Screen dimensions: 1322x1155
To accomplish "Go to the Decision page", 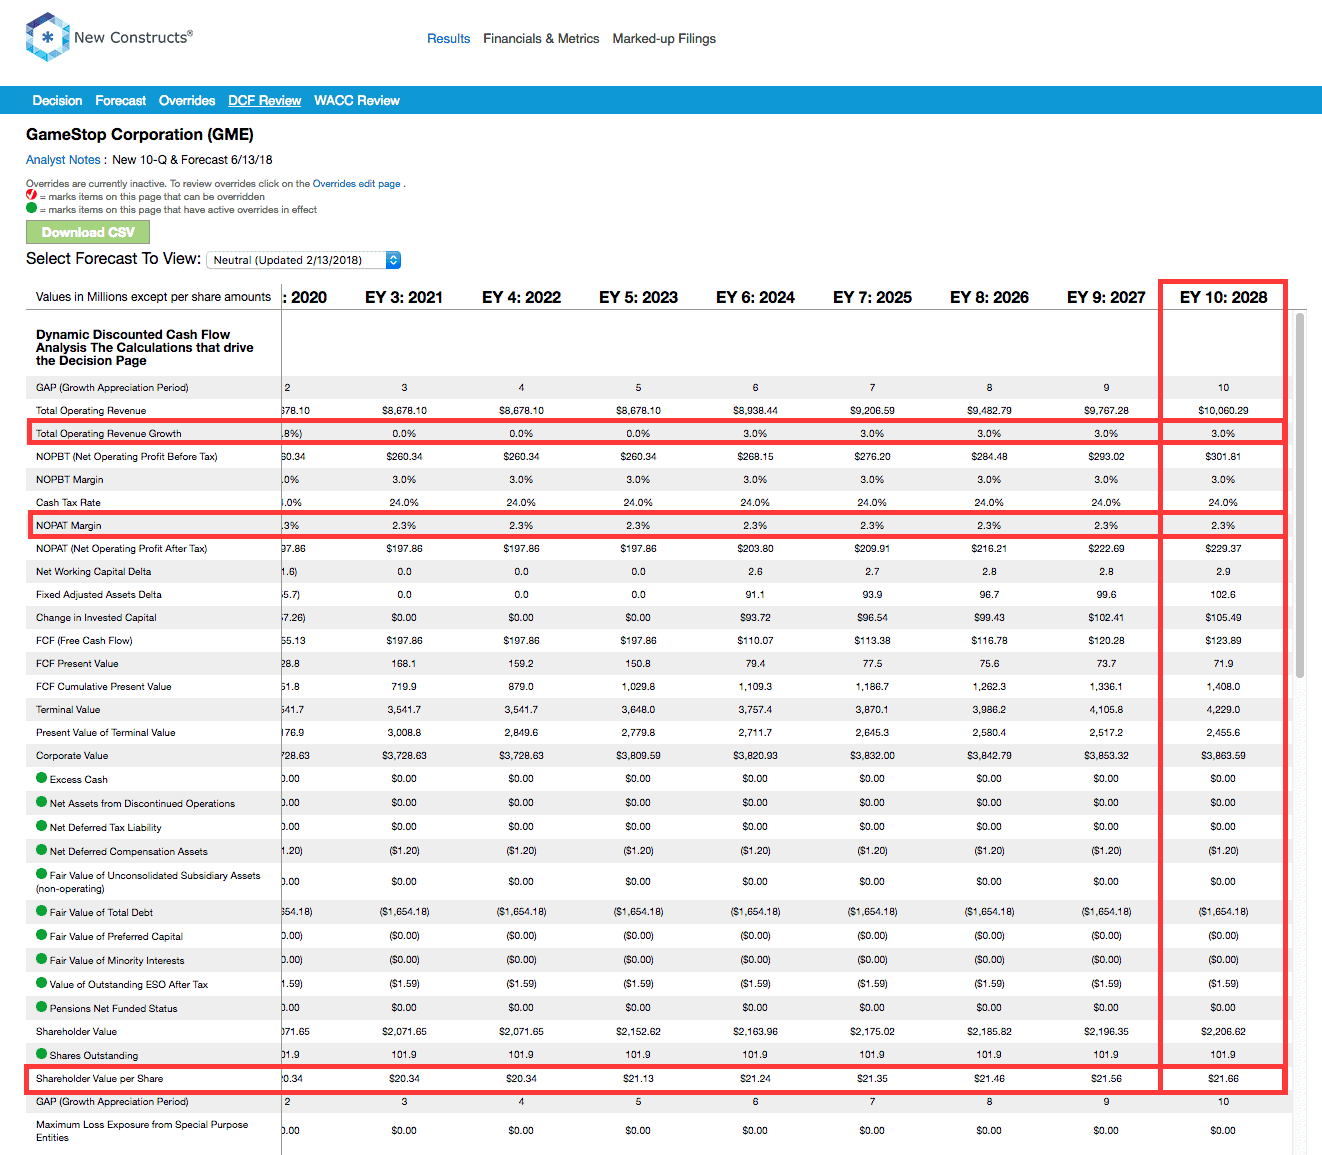I will [57, 101].
